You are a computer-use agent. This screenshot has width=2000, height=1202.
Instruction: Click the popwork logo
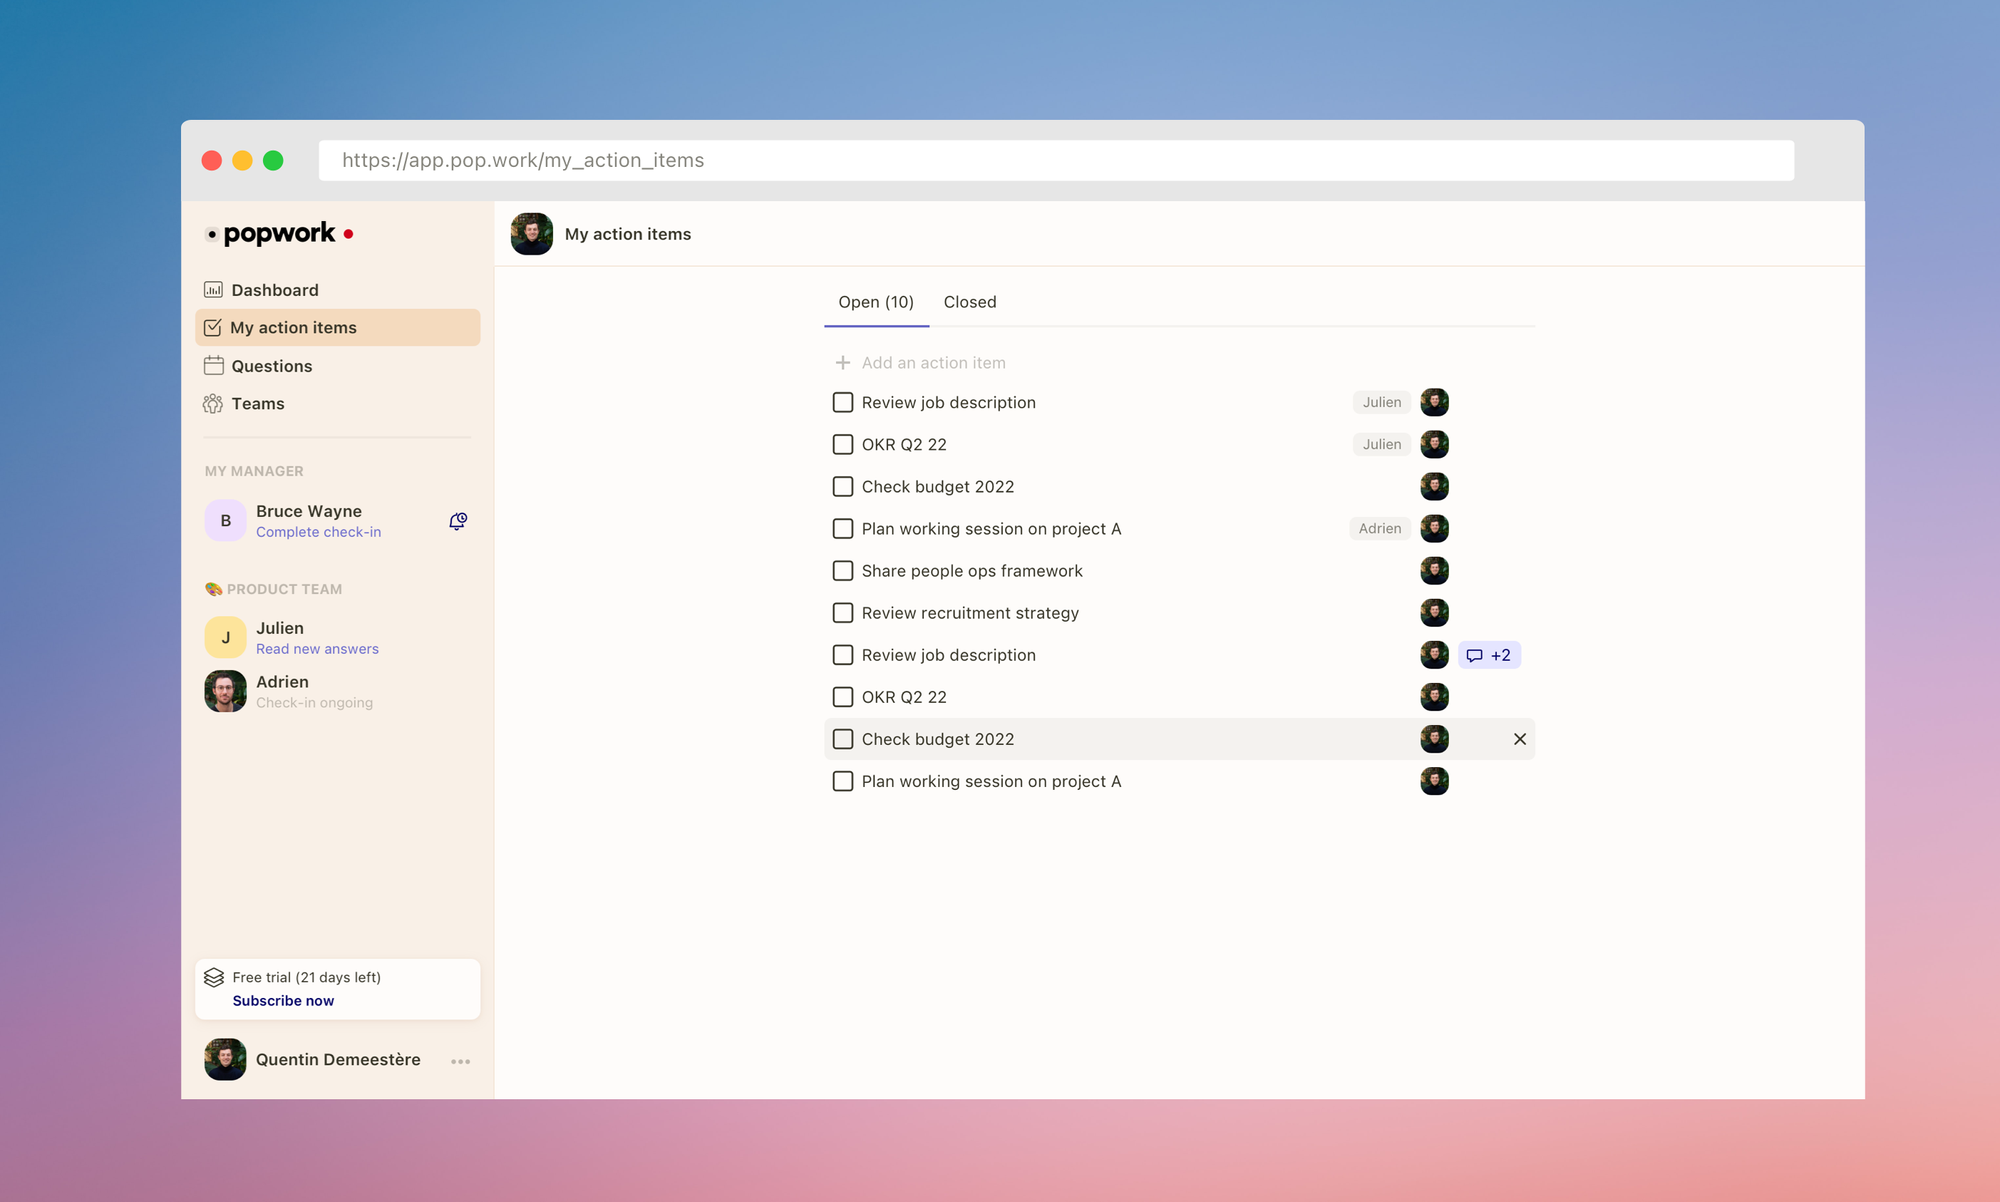(279, 234)
